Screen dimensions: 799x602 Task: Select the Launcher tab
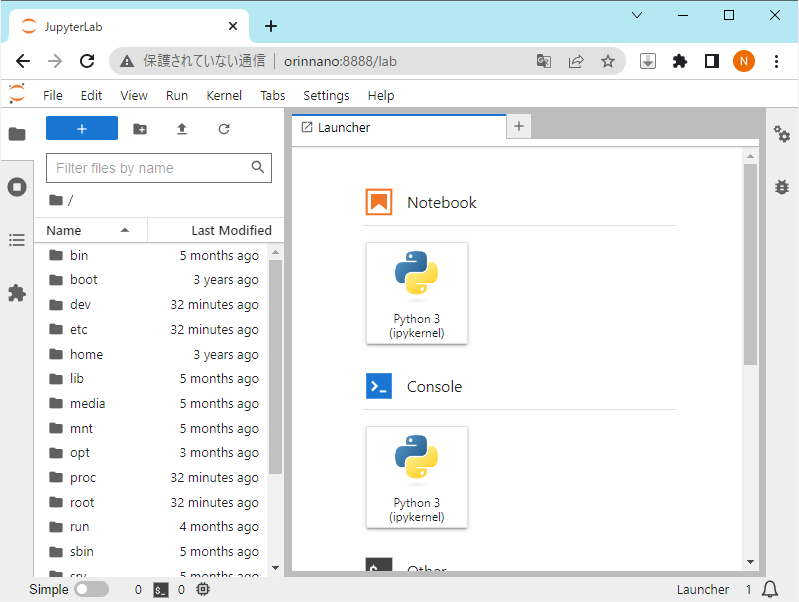[344, 128]
